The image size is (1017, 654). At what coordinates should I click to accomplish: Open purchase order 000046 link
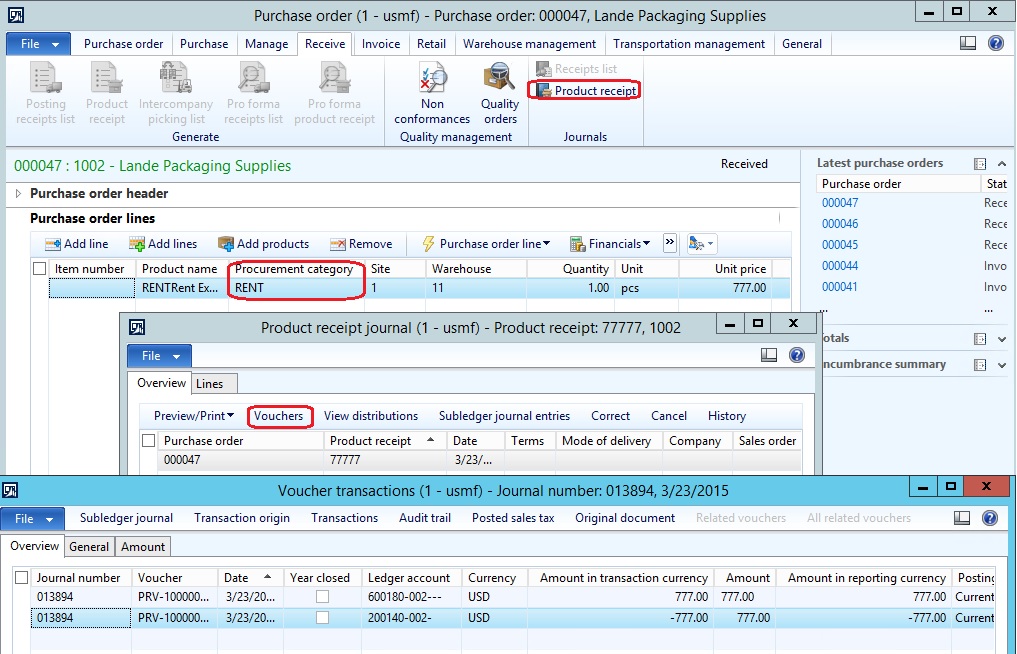pos(840,224)
